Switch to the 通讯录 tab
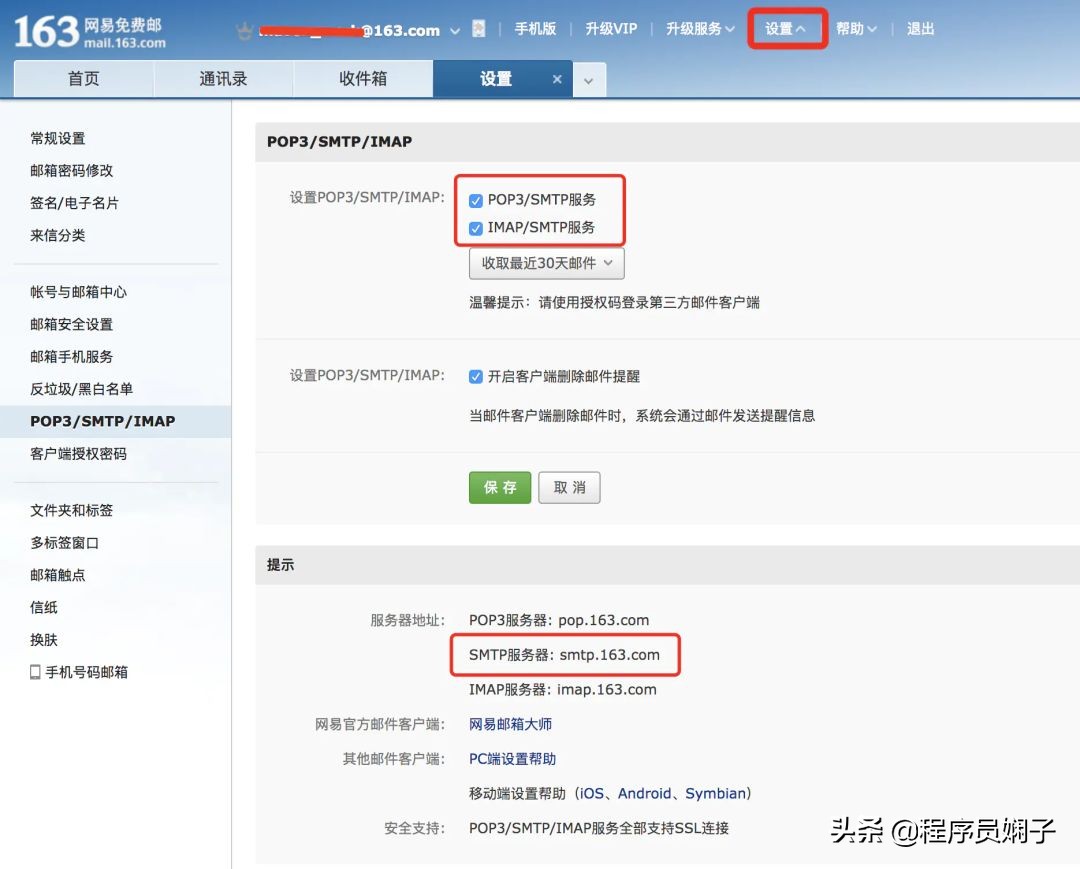This screenshot has height=869, width=1080. pyautogui.click(x=223, y=78)
